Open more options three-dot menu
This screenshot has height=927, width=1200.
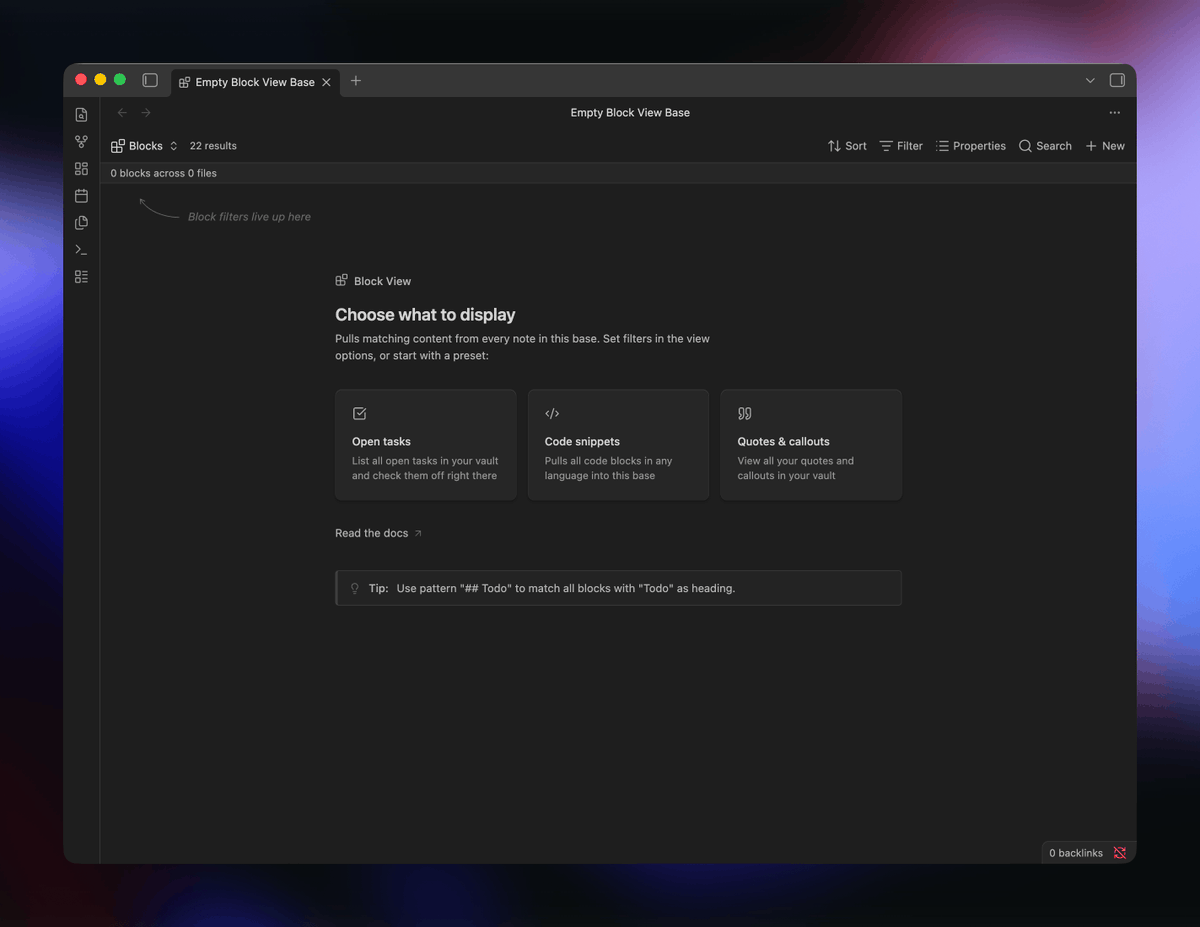1115,113
